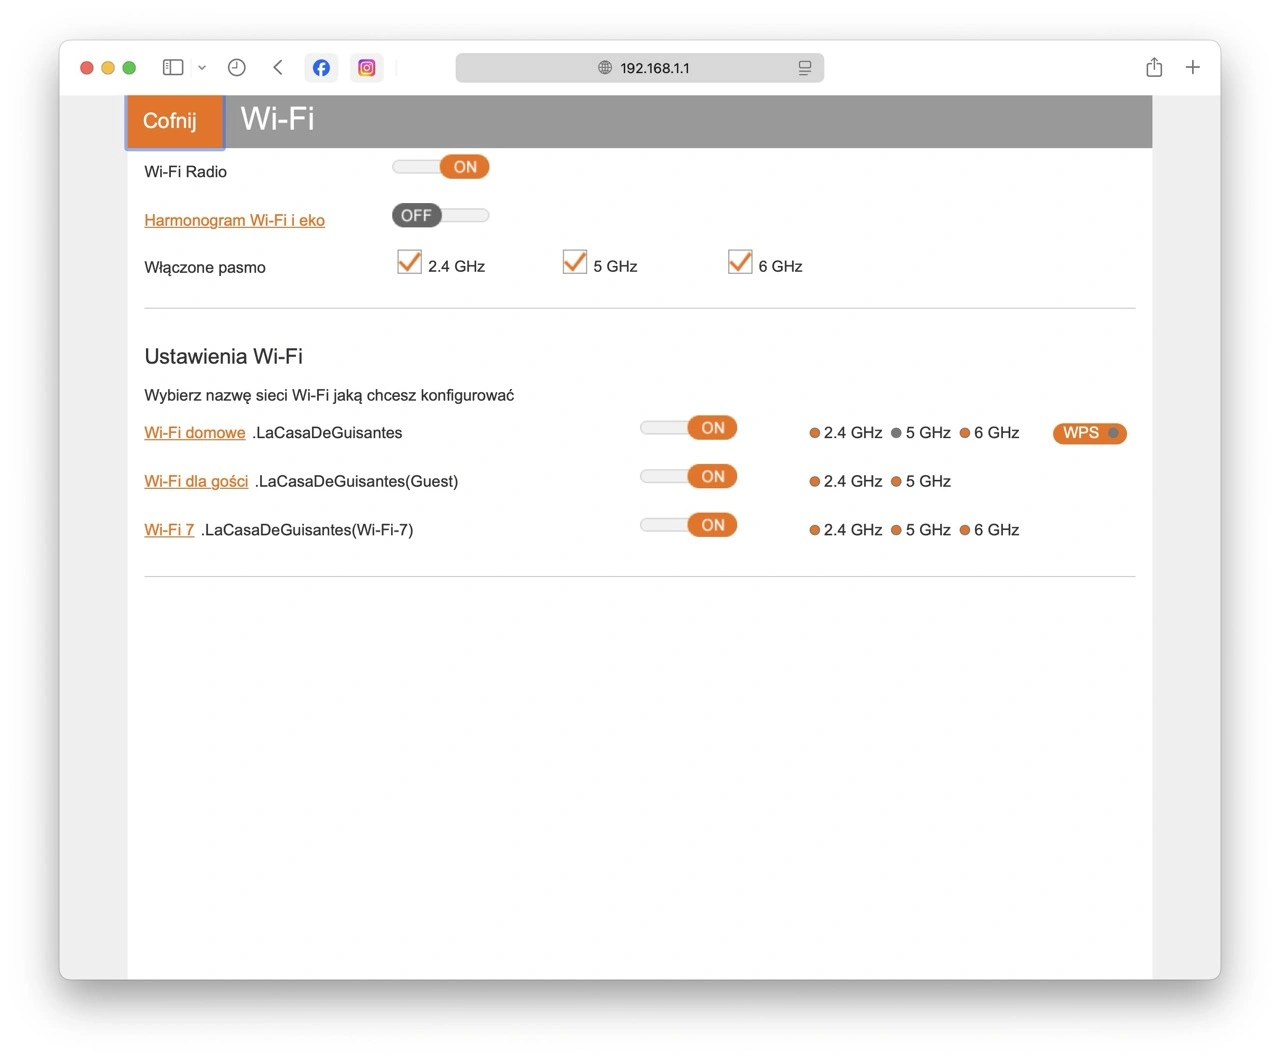Open the Wi-Fi 7 settings link
Image resolution: width=1280 pixels, height=1058 pixels.
[169, 530]
